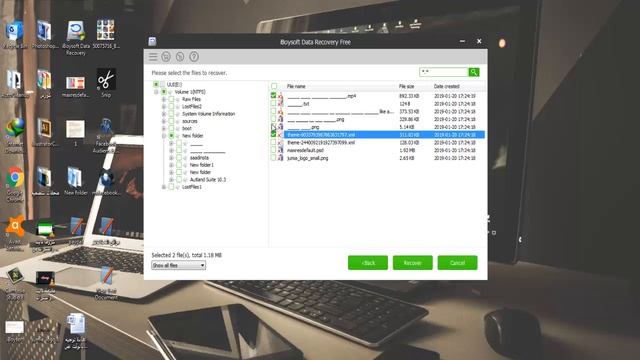Expand the System Volume Information node
This screenshot has height=360, width=640.
tap(164, 114)
